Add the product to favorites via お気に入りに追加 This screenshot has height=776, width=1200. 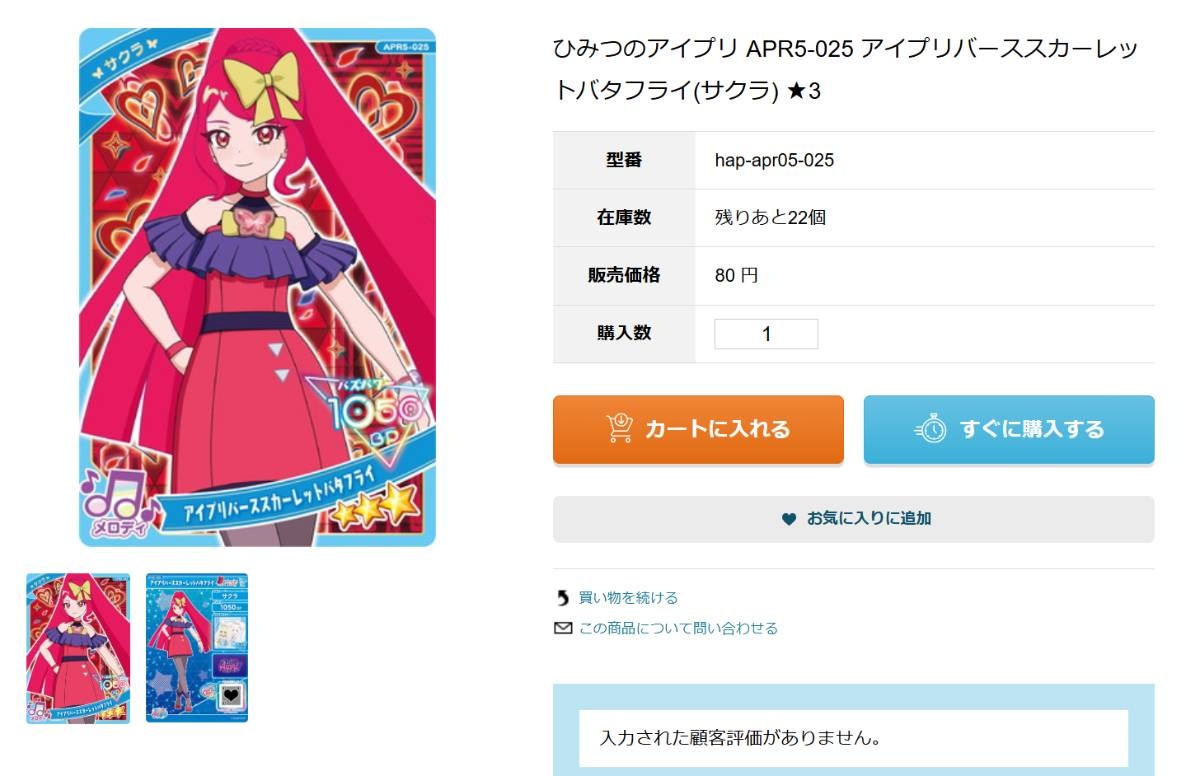pos(854,519)
